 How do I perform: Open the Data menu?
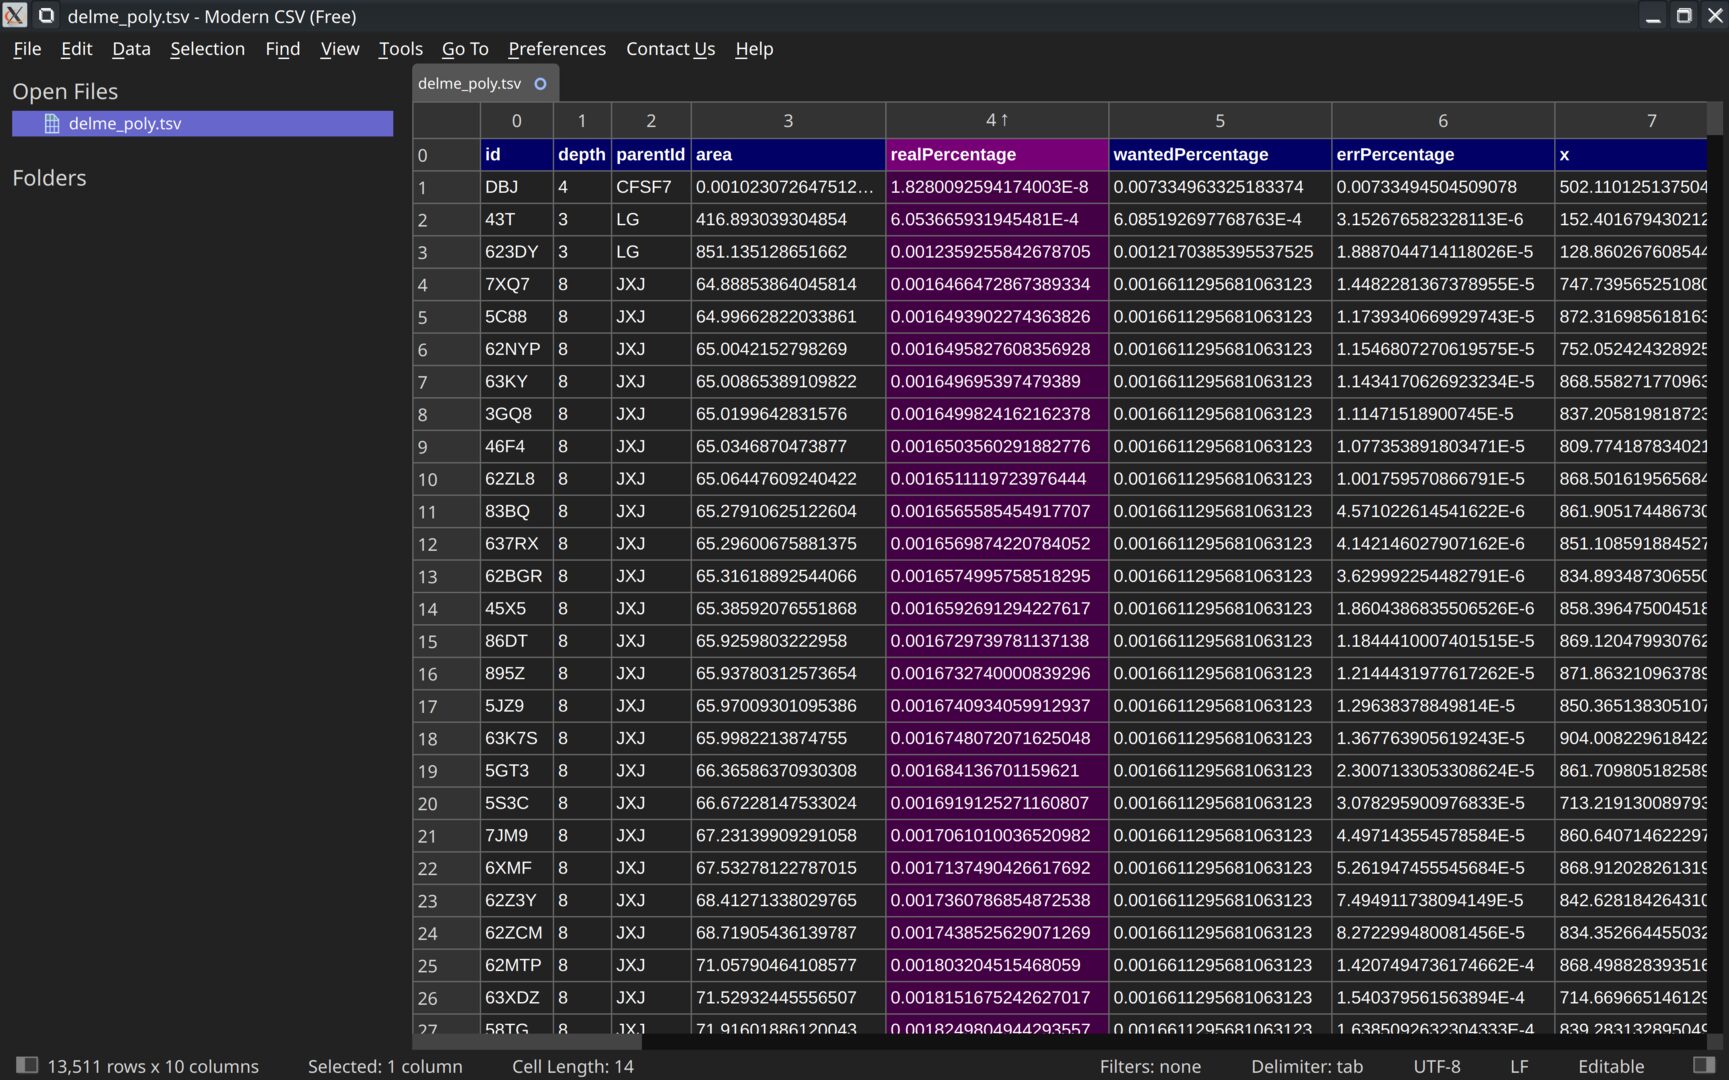coord(131,49)
